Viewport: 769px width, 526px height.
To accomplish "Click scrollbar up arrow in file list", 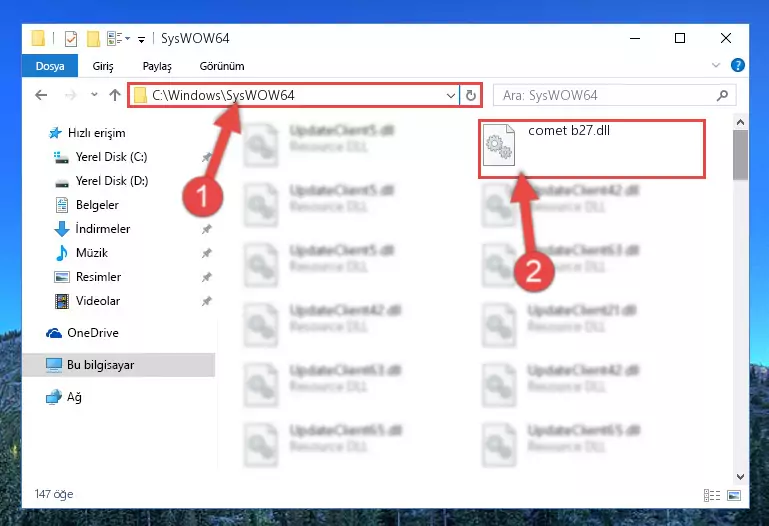I will 741,122.
